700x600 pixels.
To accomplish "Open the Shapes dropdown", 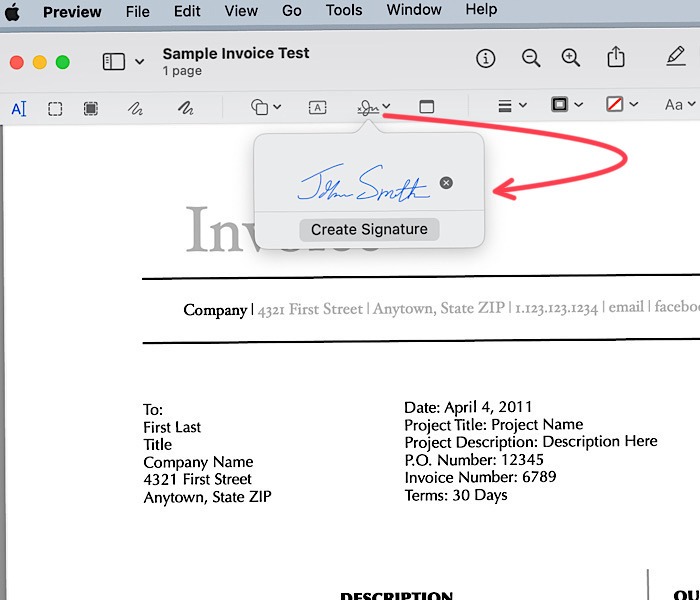I will point(265,107).
